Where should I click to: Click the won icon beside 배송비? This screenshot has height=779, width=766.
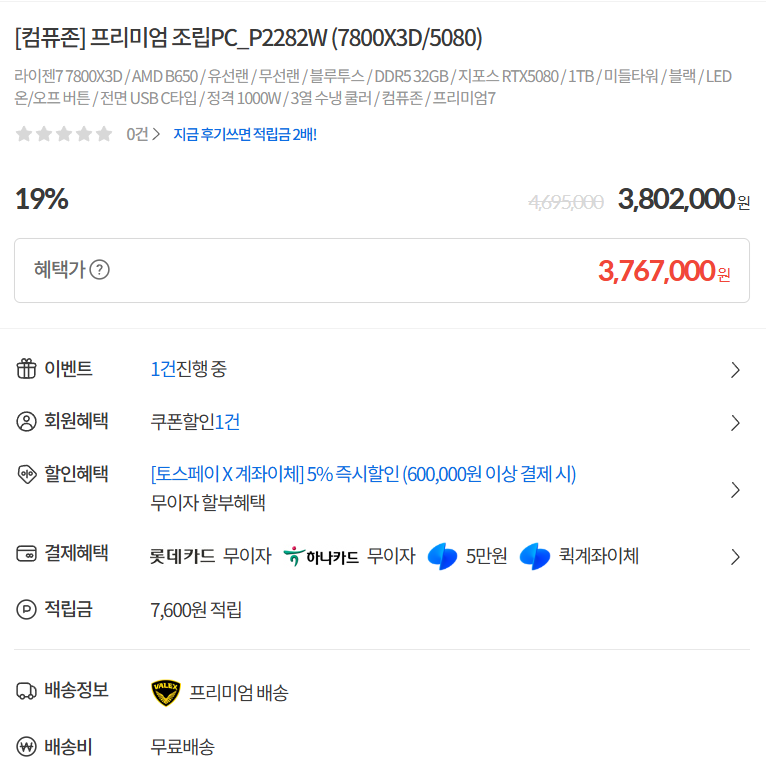click(26, 746)
